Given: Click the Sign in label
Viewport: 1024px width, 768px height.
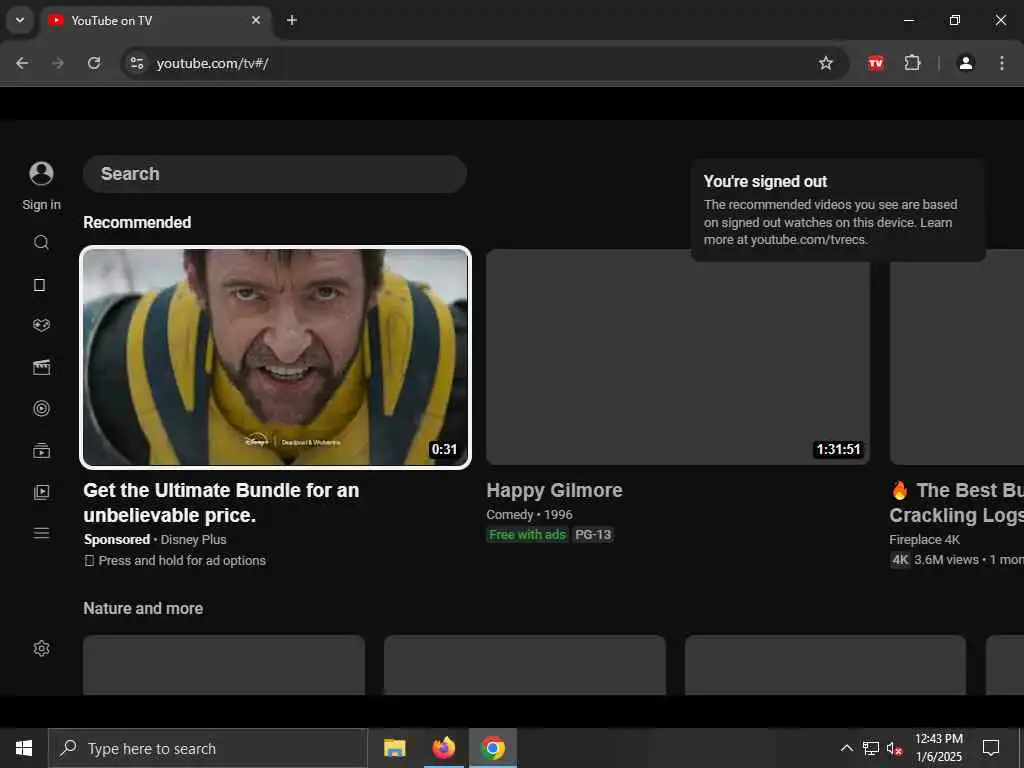Looking at the screenshot, I should click(x=41, y=204).
